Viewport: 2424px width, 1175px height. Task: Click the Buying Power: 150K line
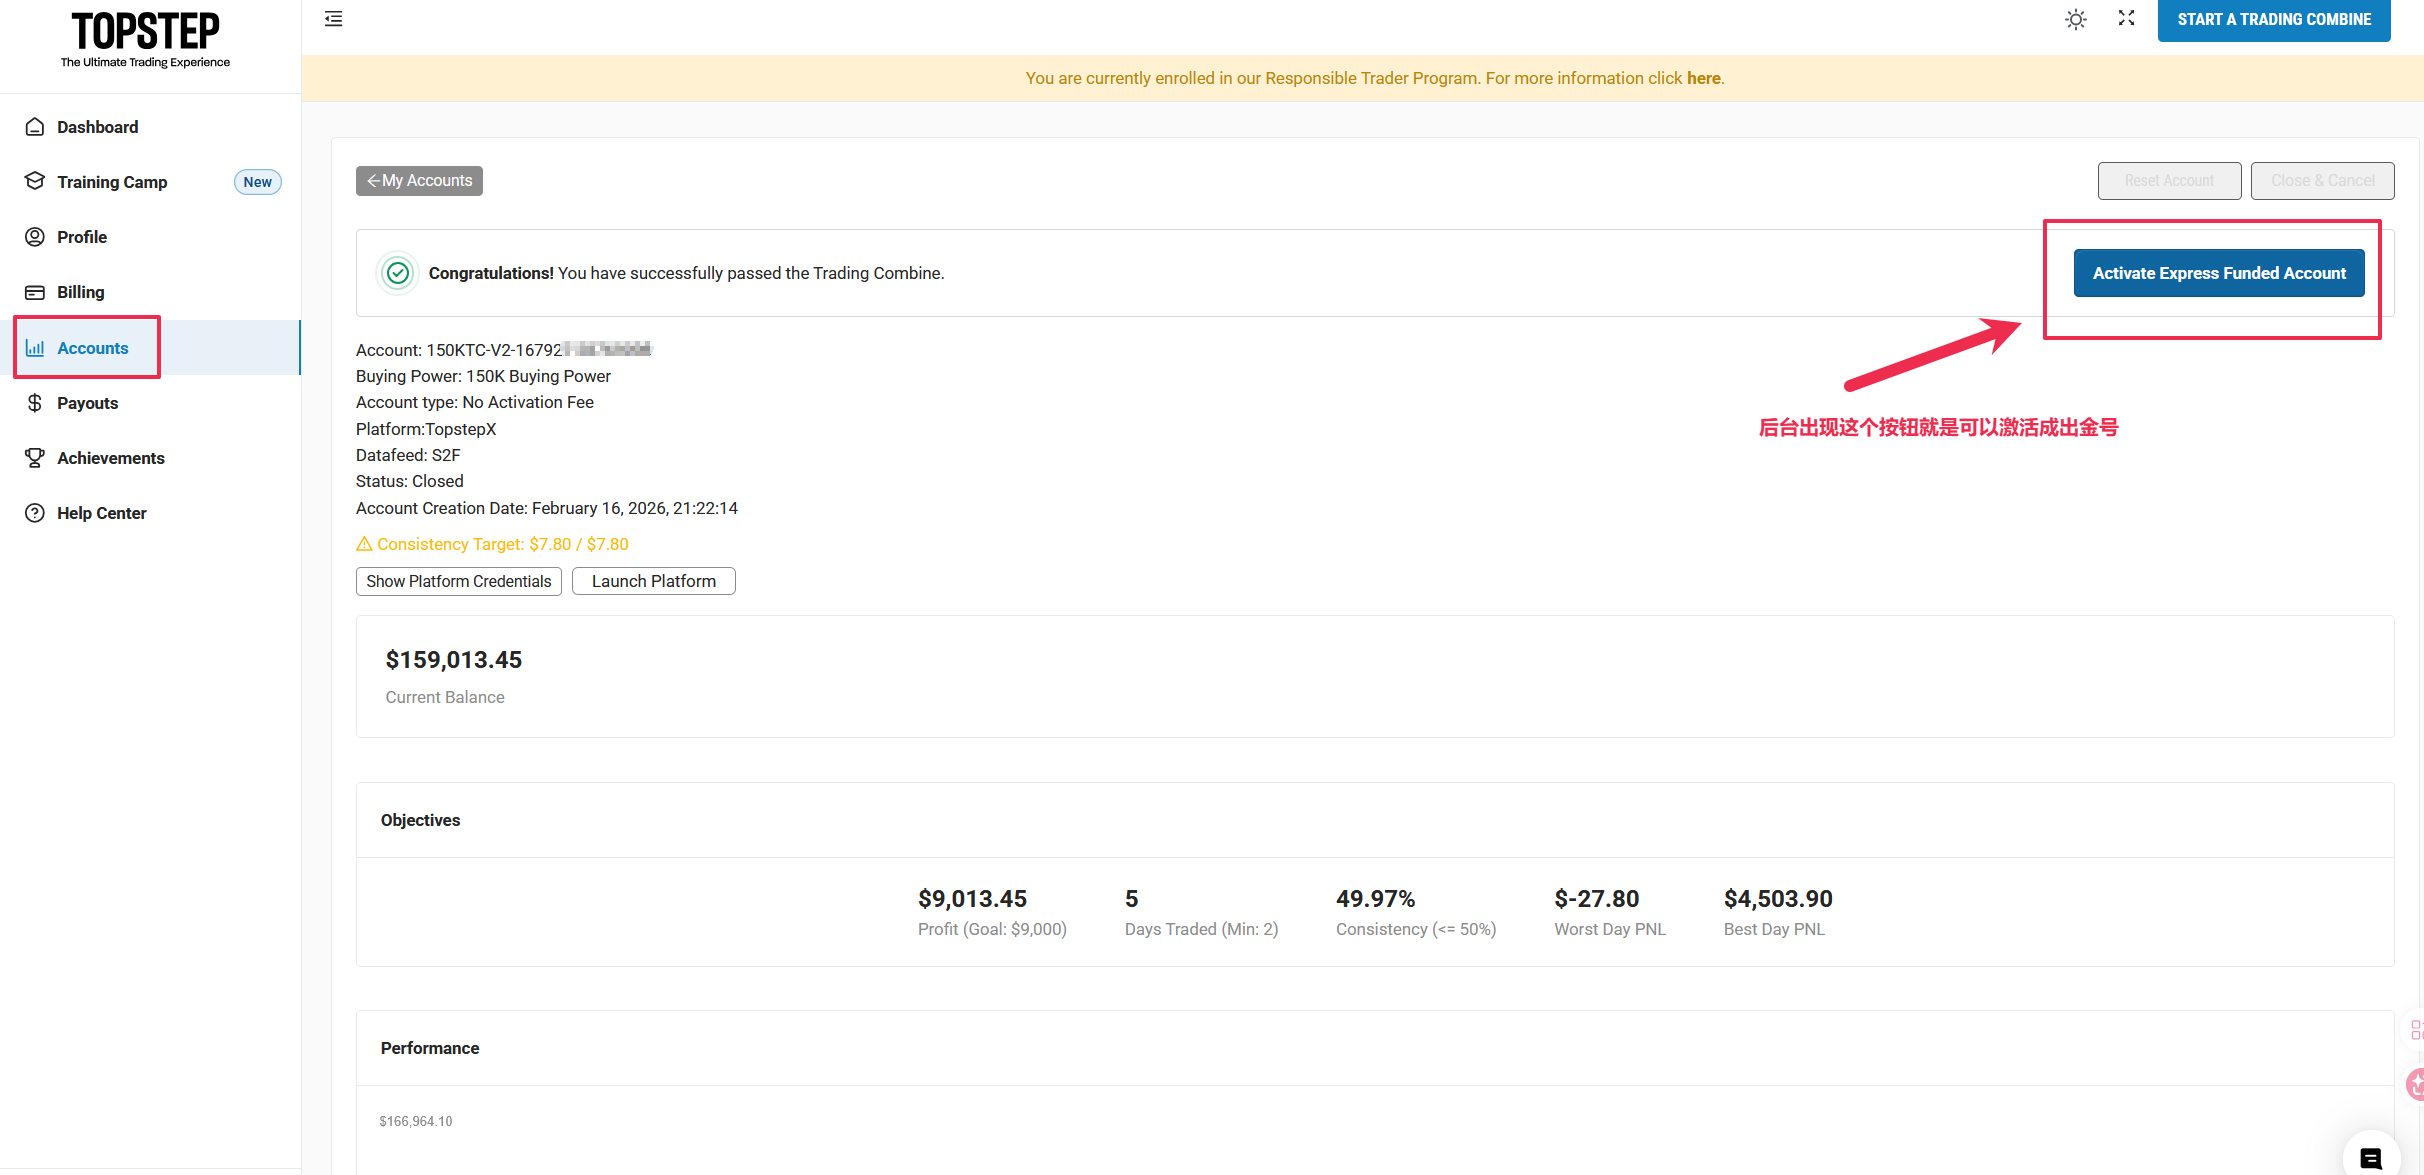pos(483,376)
